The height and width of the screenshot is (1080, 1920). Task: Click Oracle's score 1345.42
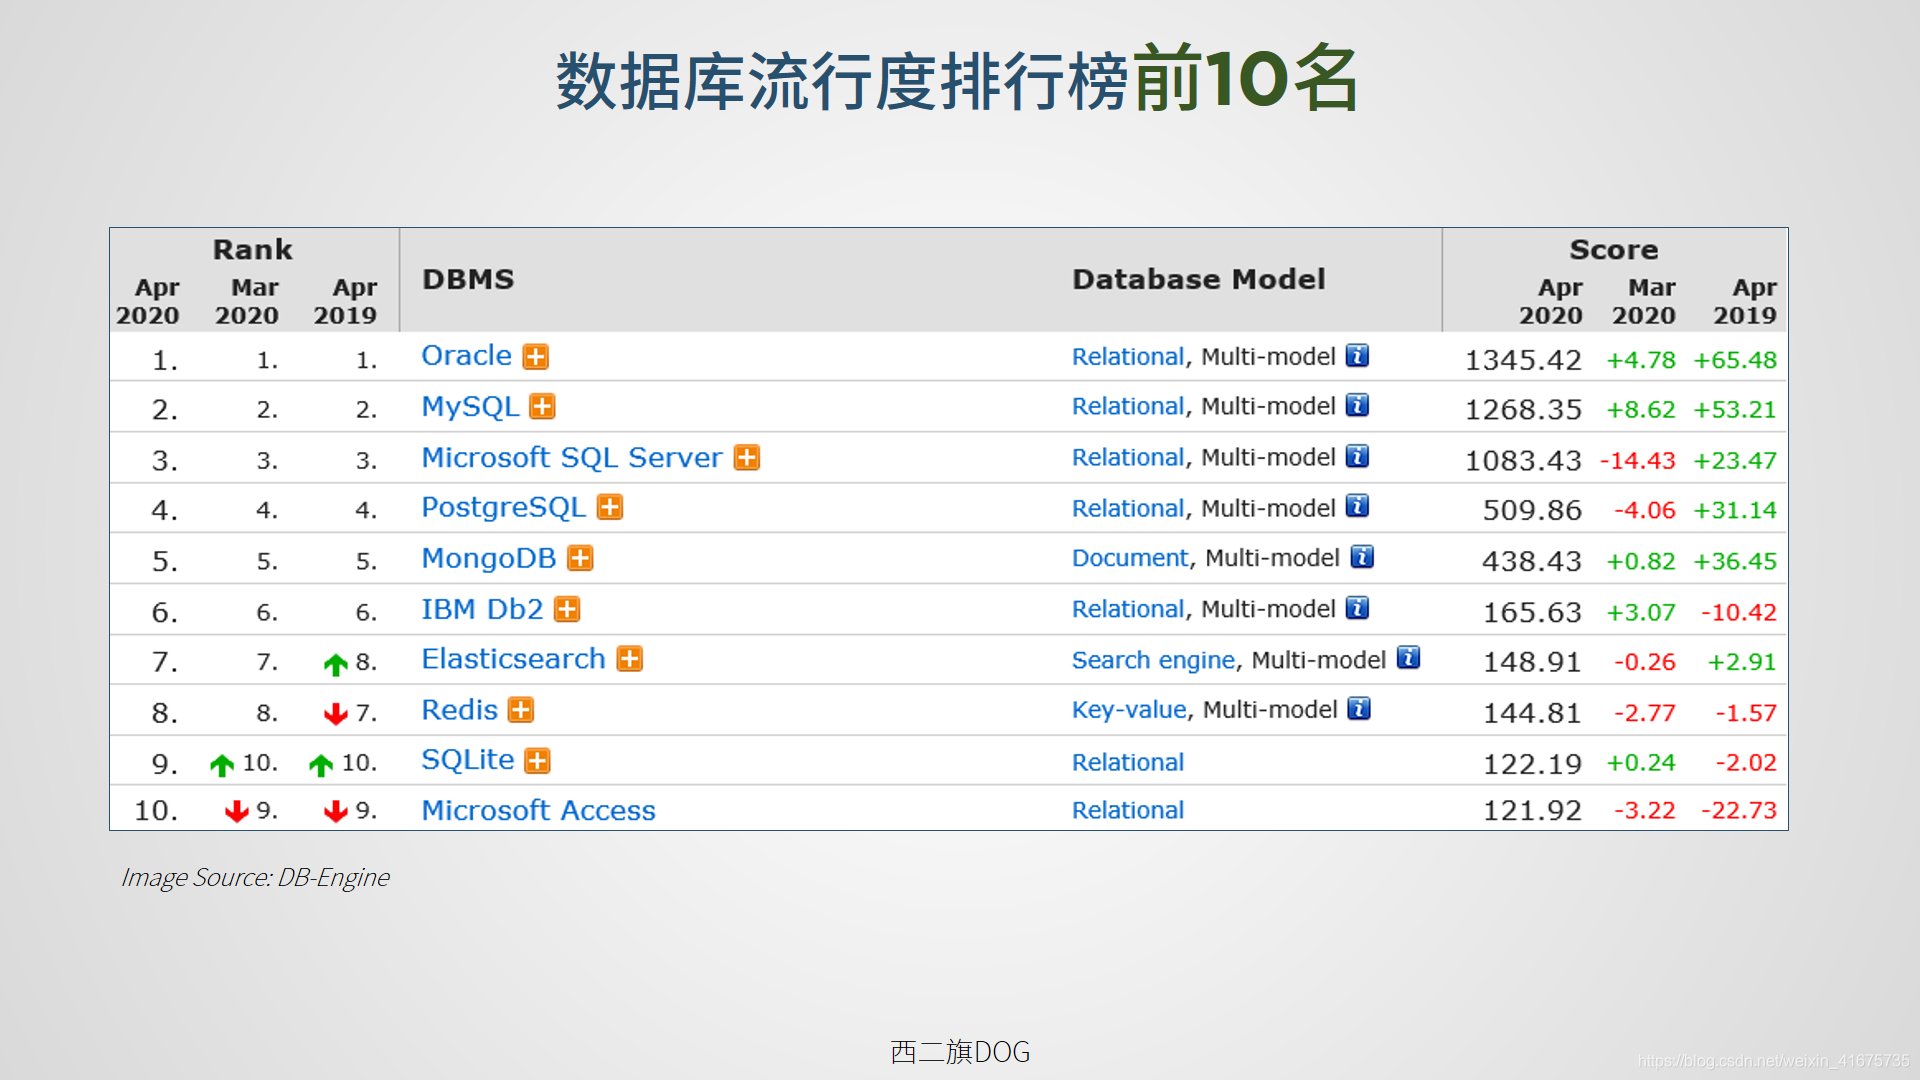point(1523,360)
